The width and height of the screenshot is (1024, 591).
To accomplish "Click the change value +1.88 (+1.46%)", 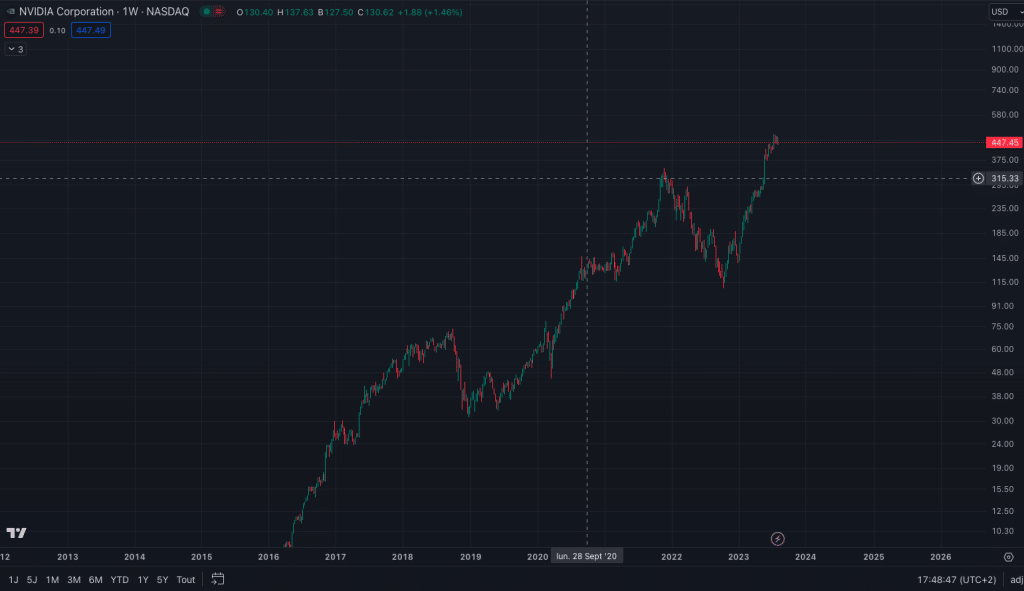I will pyautogui.click(x=430, y=12).
